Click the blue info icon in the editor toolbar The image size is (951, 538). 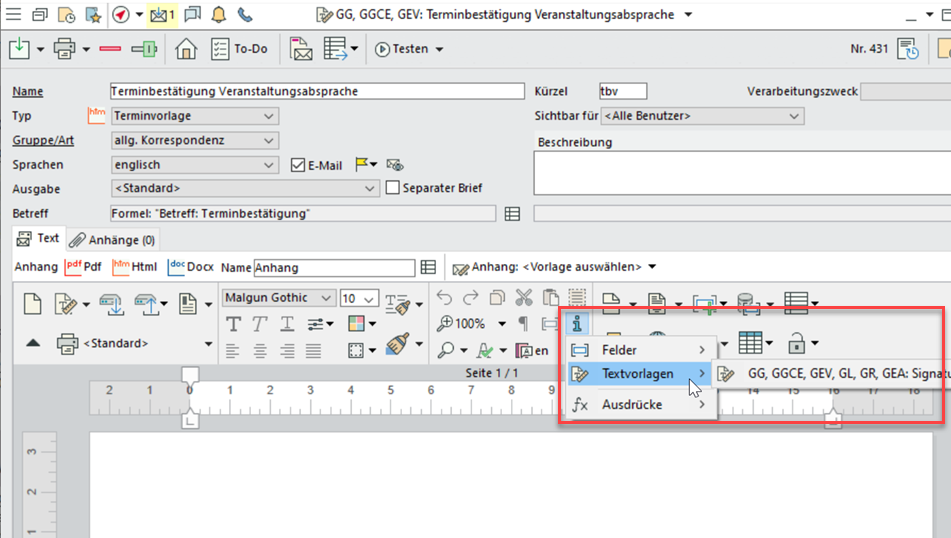576,323
